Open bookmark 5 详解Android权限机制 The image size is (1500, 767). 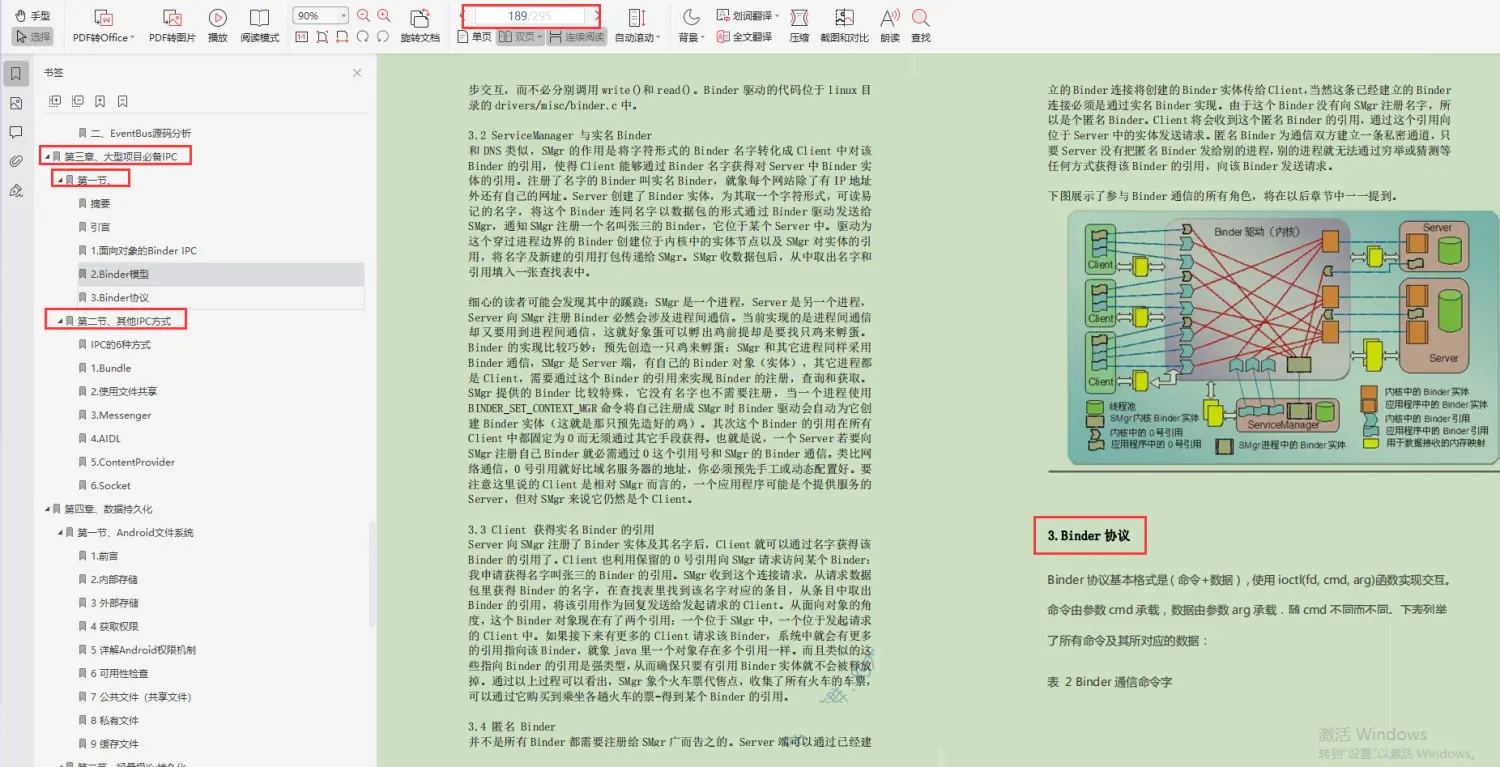(137, 650)
